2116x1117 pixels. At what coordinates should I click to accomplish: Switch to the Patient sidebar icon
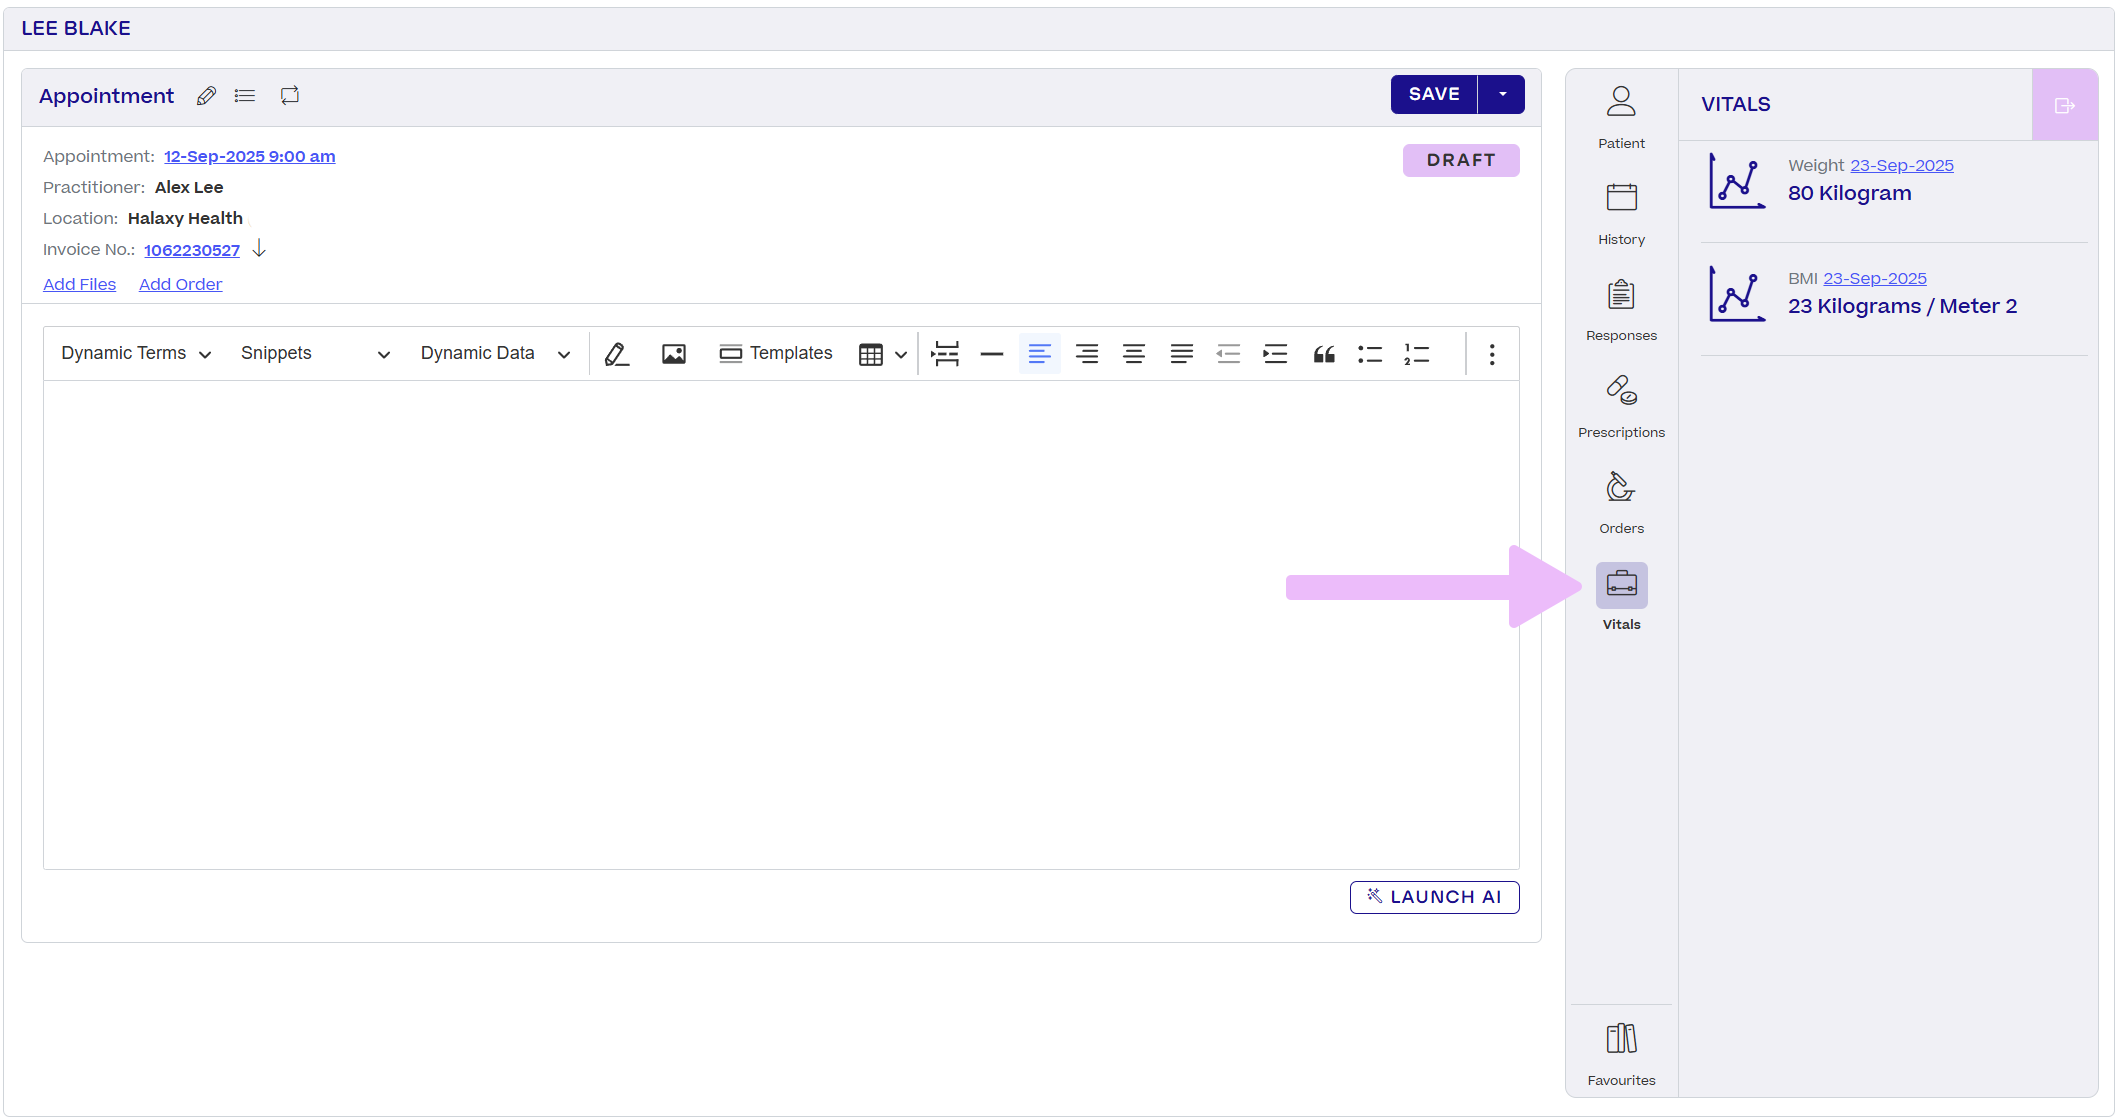coord(1620,101)
